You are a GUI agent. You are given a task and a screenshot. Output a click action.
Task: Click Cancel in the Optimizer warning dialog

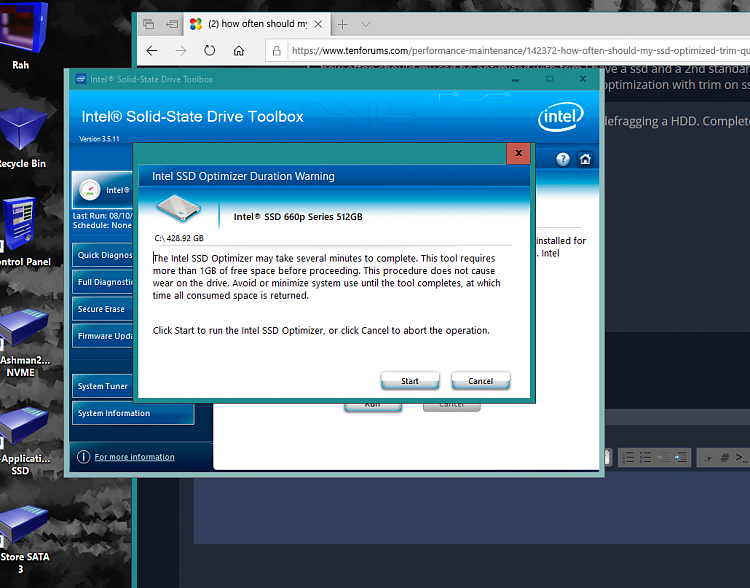click(481, 381)
